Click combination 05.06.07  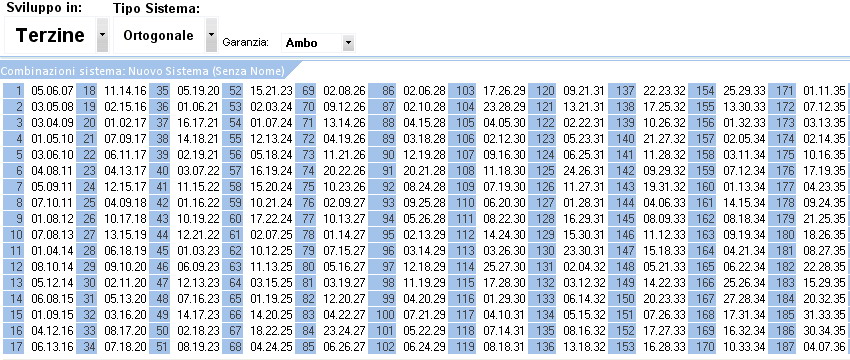click(51, 91)
